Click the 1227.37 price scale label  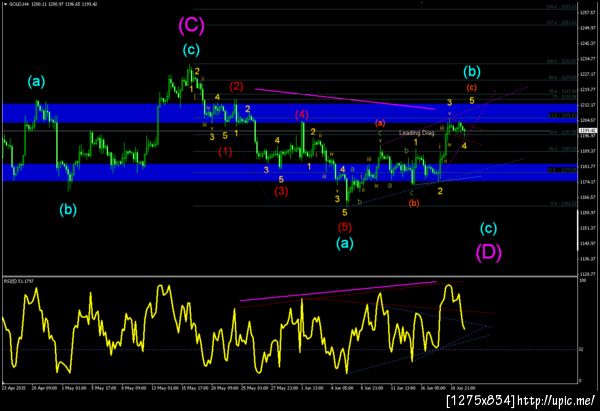click(588, 74)
